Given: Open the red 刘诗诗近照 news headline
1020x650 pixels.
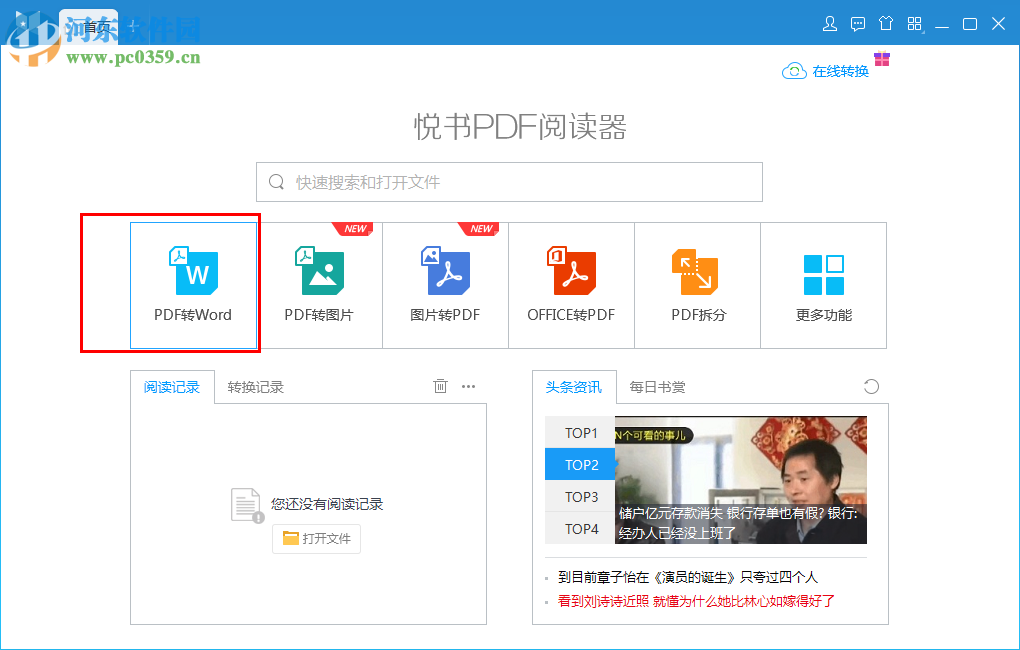Looking at the screenshot, I should coord(696,601).
